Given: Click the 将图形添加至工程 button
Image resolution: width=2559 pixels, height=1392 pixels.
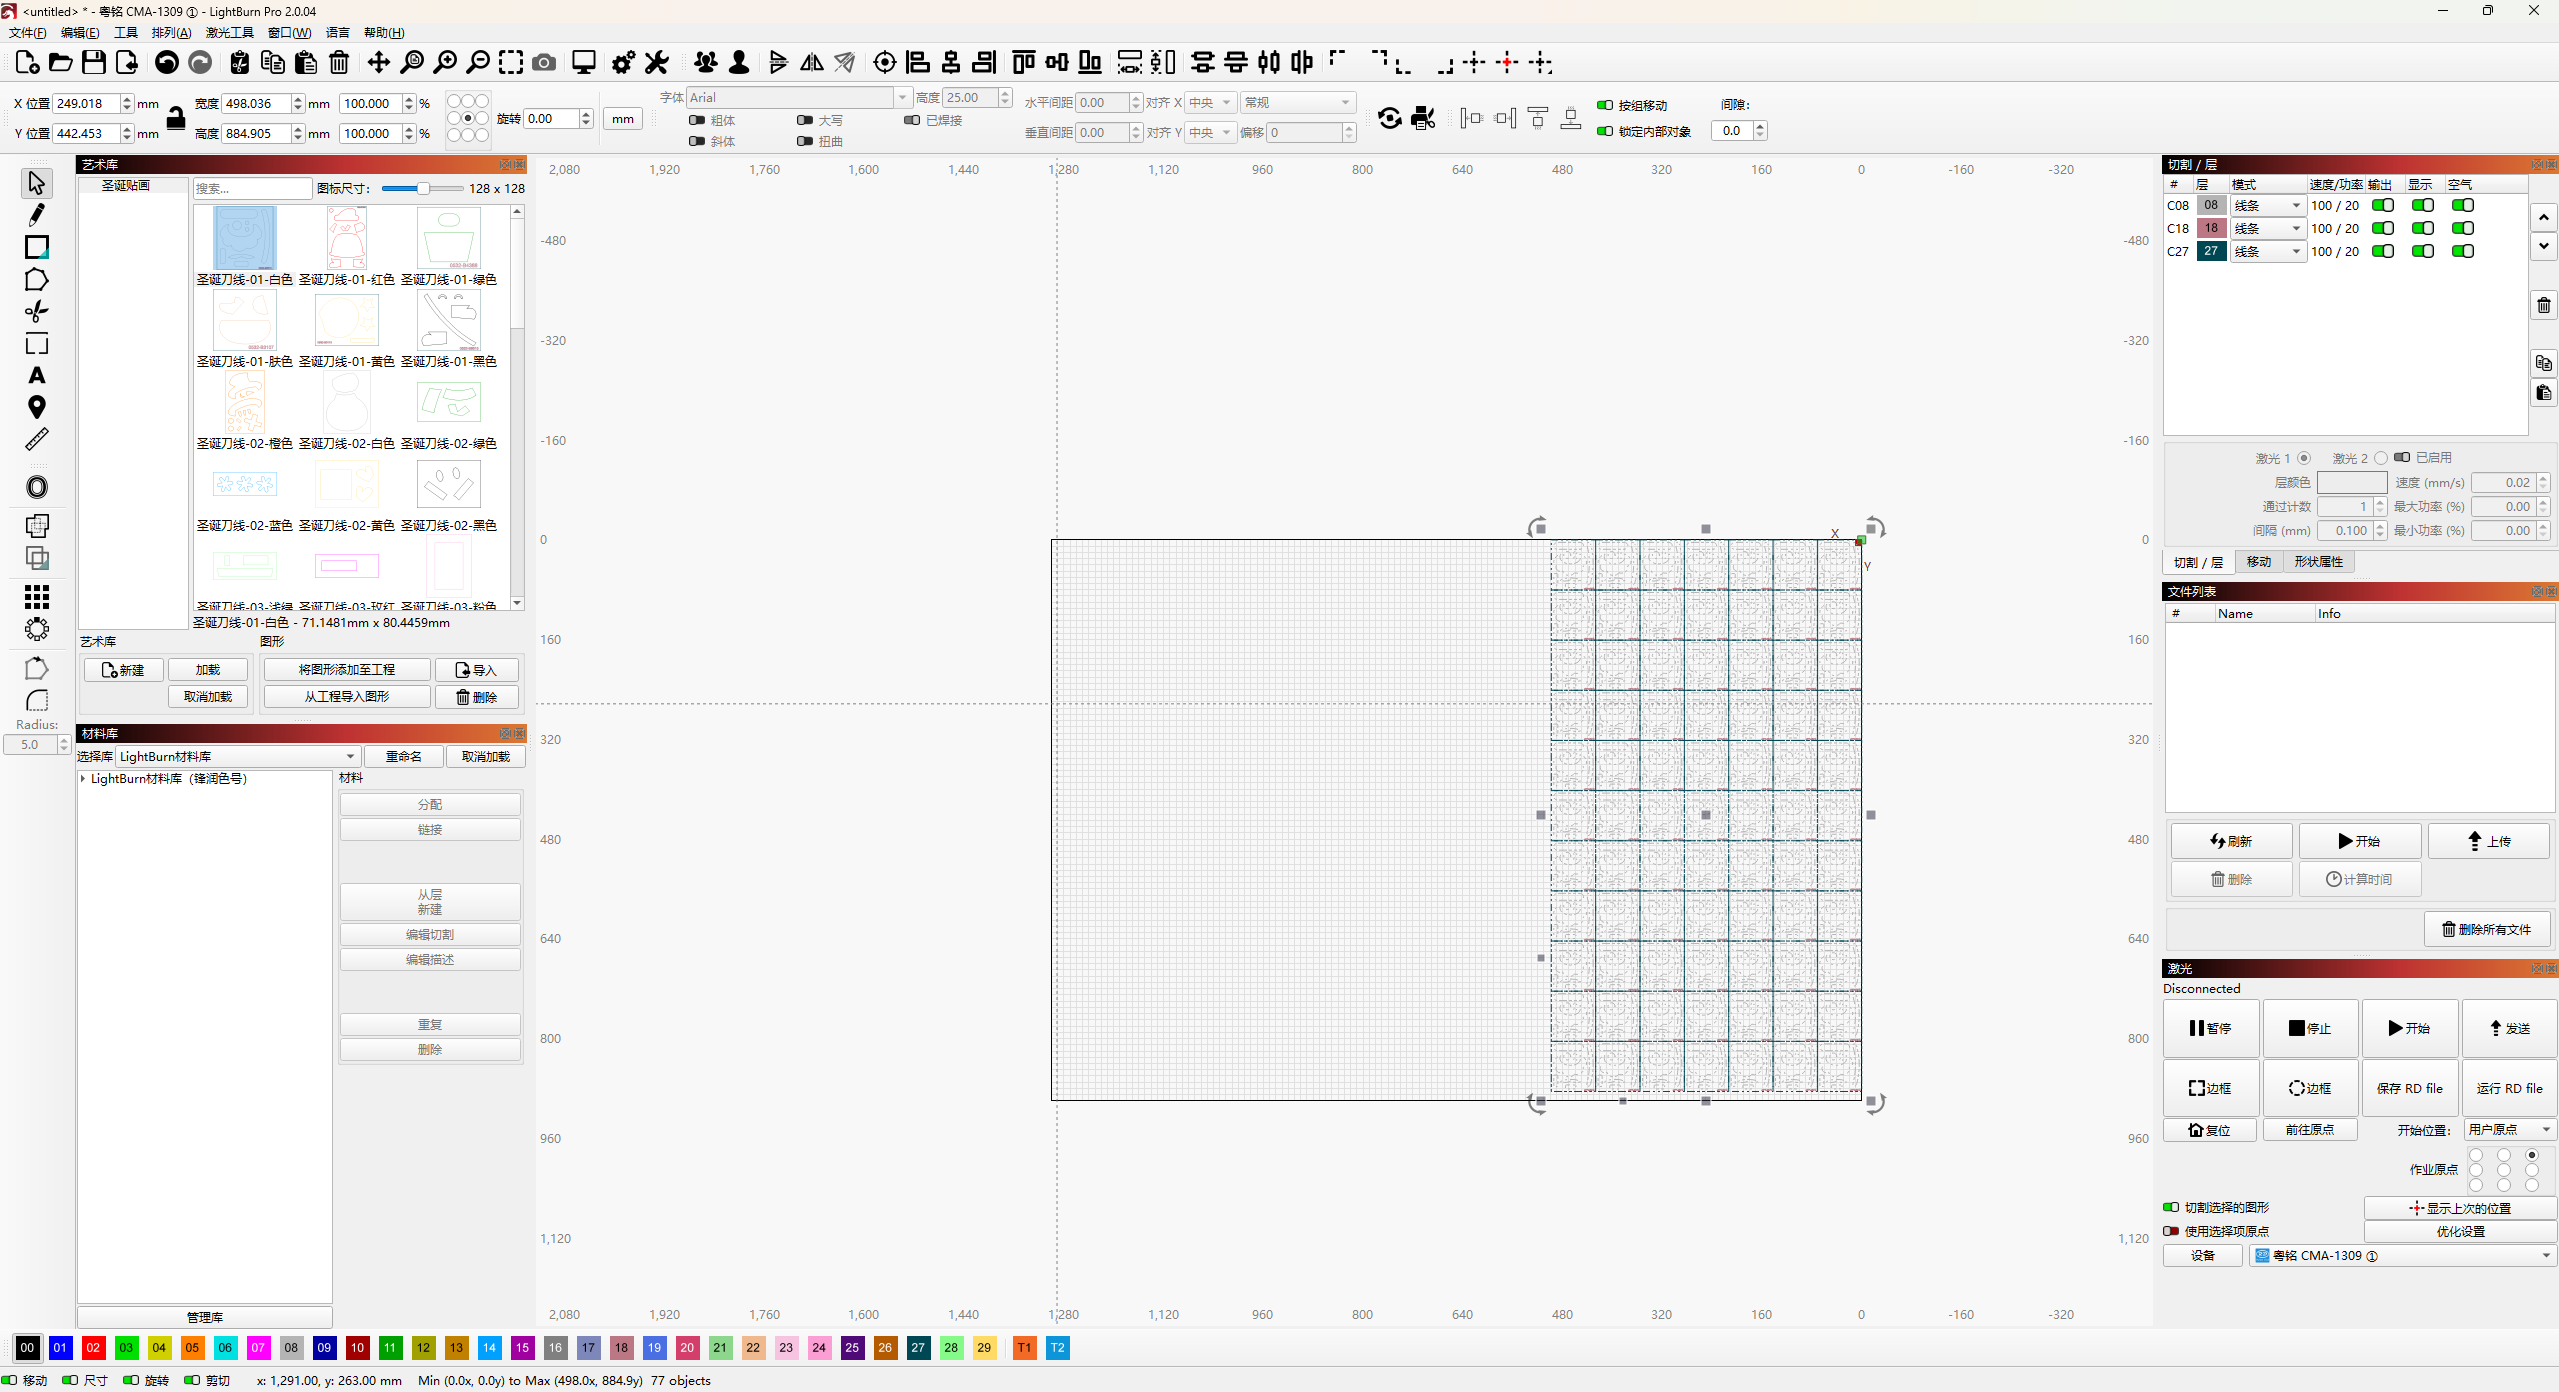Looking at the screenshot, I should [x=346, y=670].
